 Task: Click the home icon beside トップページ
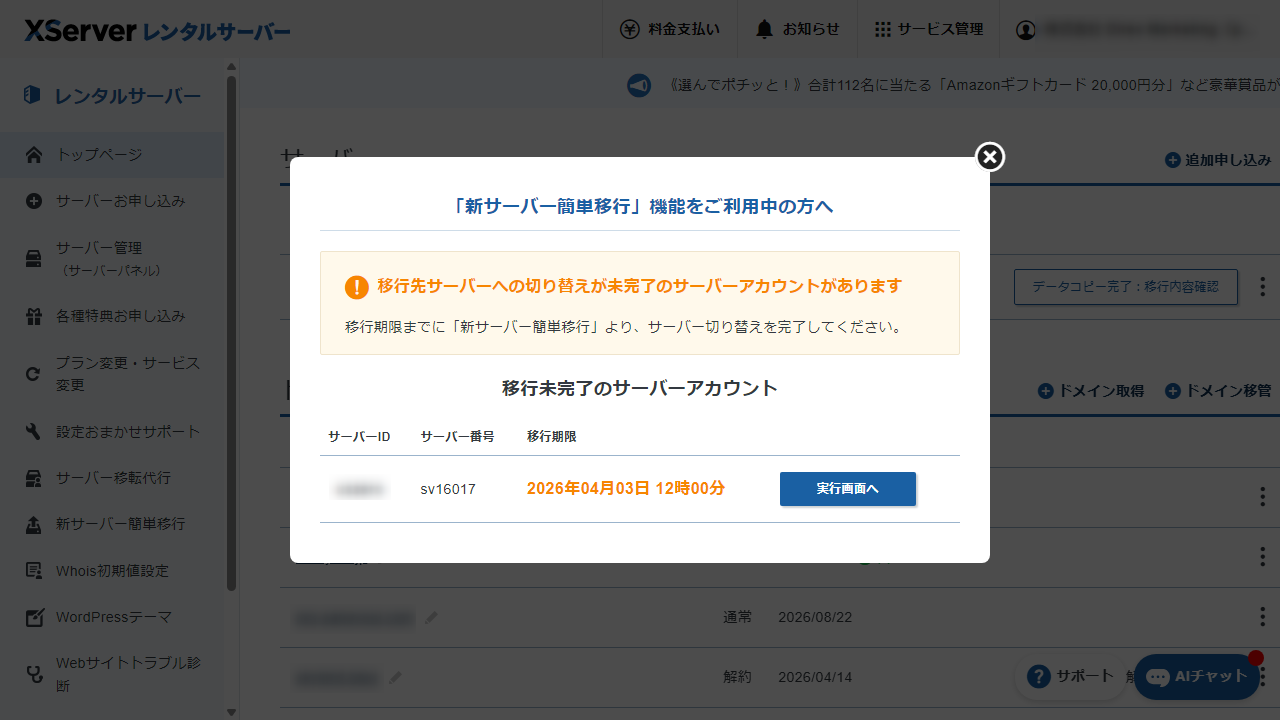point(33,154)
